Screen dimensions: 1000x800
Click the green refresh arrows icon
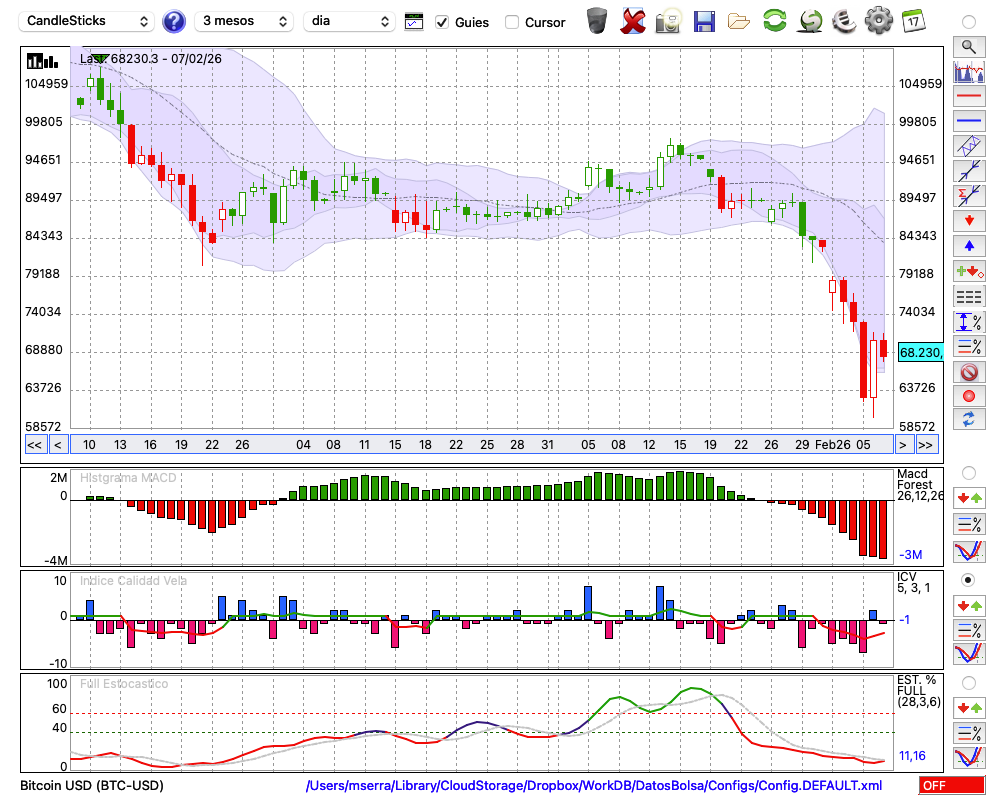pos(774,21)
